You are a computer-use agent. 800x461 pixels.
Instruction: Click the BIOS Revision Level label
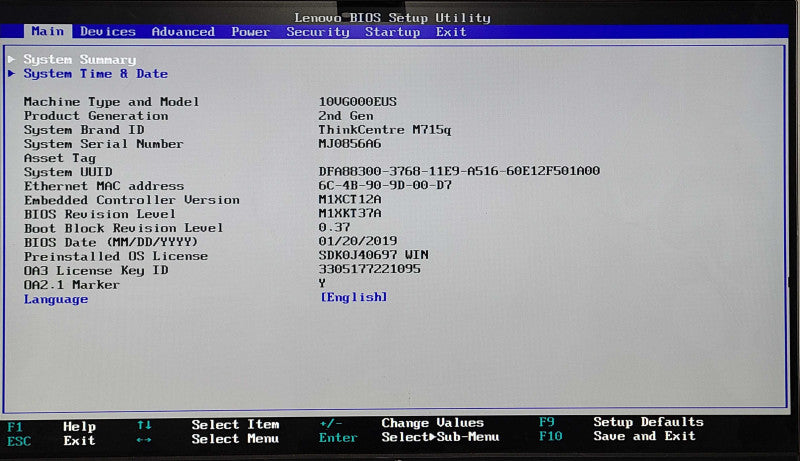coord(99,214)
